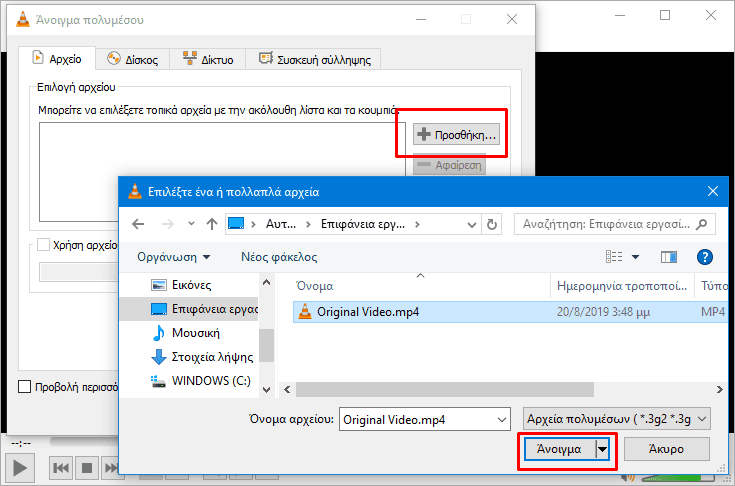This screenshot has width=735, height=486.
Task: Click the VLC stop button
Action: pos(87,467)
